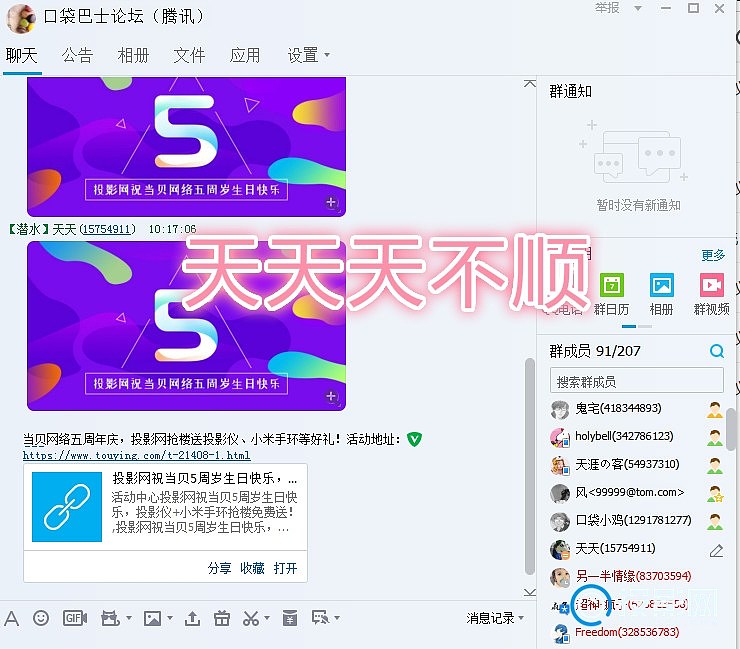Click the green security shield icon

(414, 439)
